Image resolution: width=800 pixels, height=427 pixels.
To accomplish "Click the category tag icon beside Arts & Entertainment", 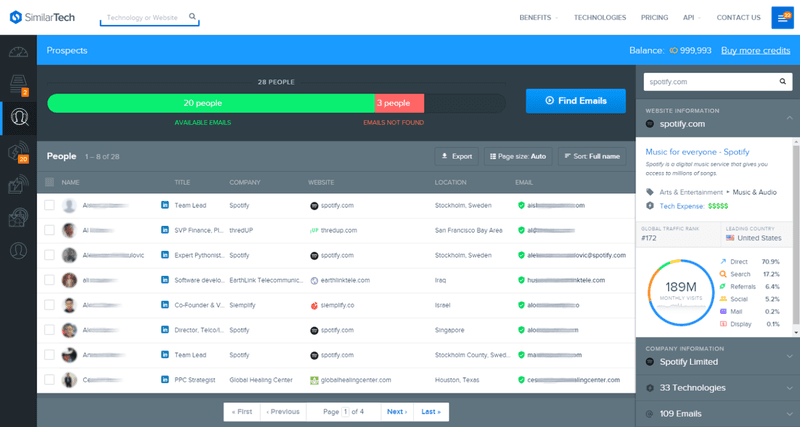I will (x=649, y=192).
